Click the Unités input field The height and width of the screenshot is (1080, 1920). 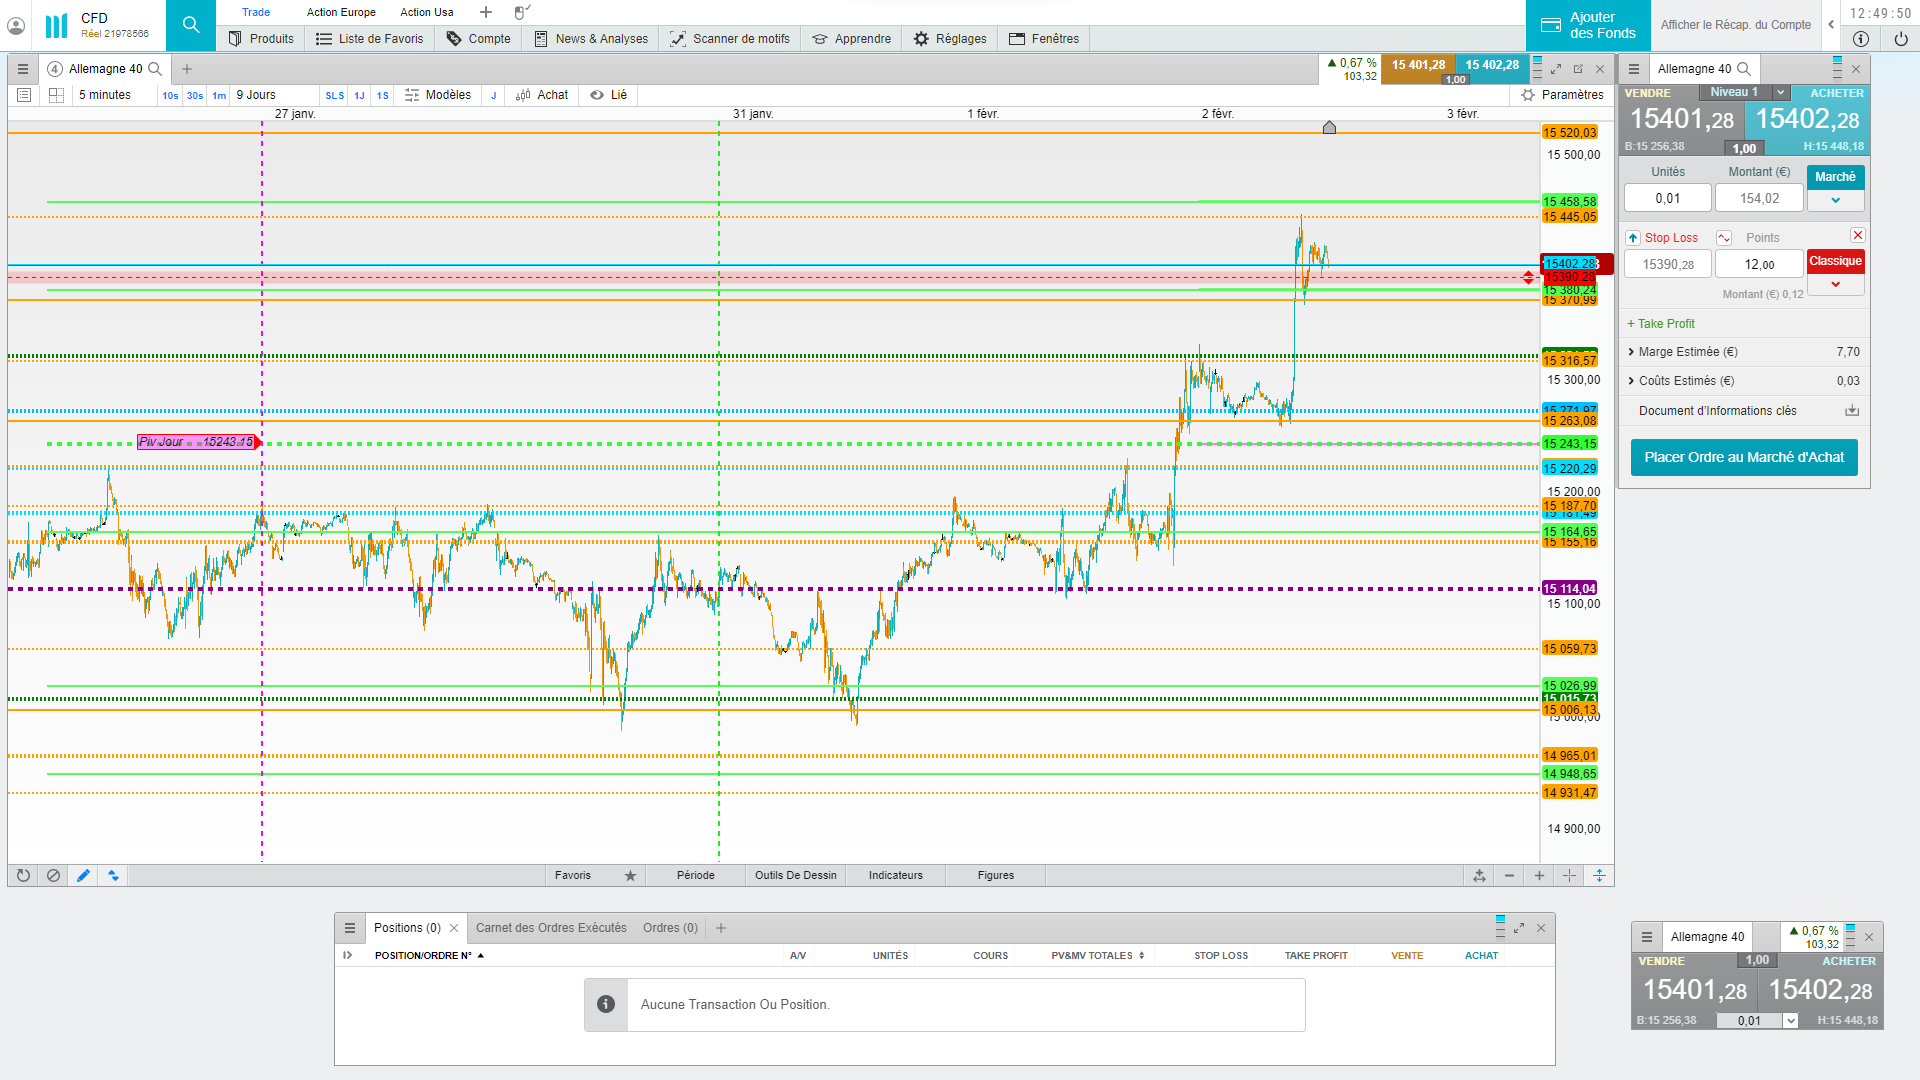point(1667,198)
